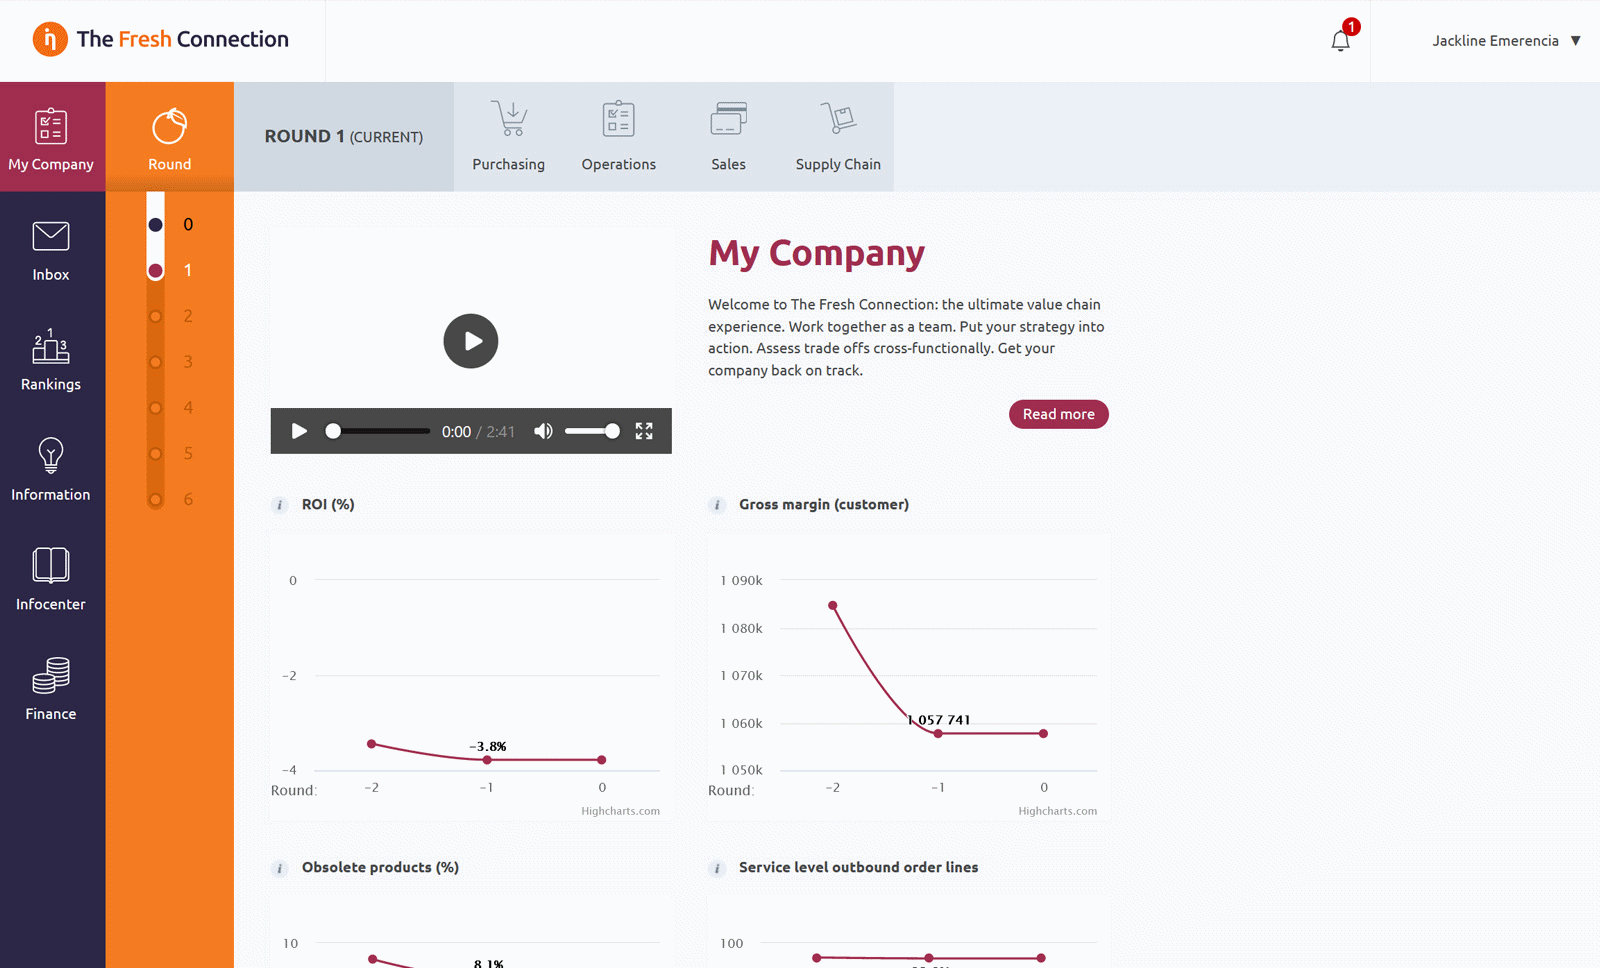Enter fullscreen mode for the video
This screenshot has width=1600, height=968.
(644, 431)
